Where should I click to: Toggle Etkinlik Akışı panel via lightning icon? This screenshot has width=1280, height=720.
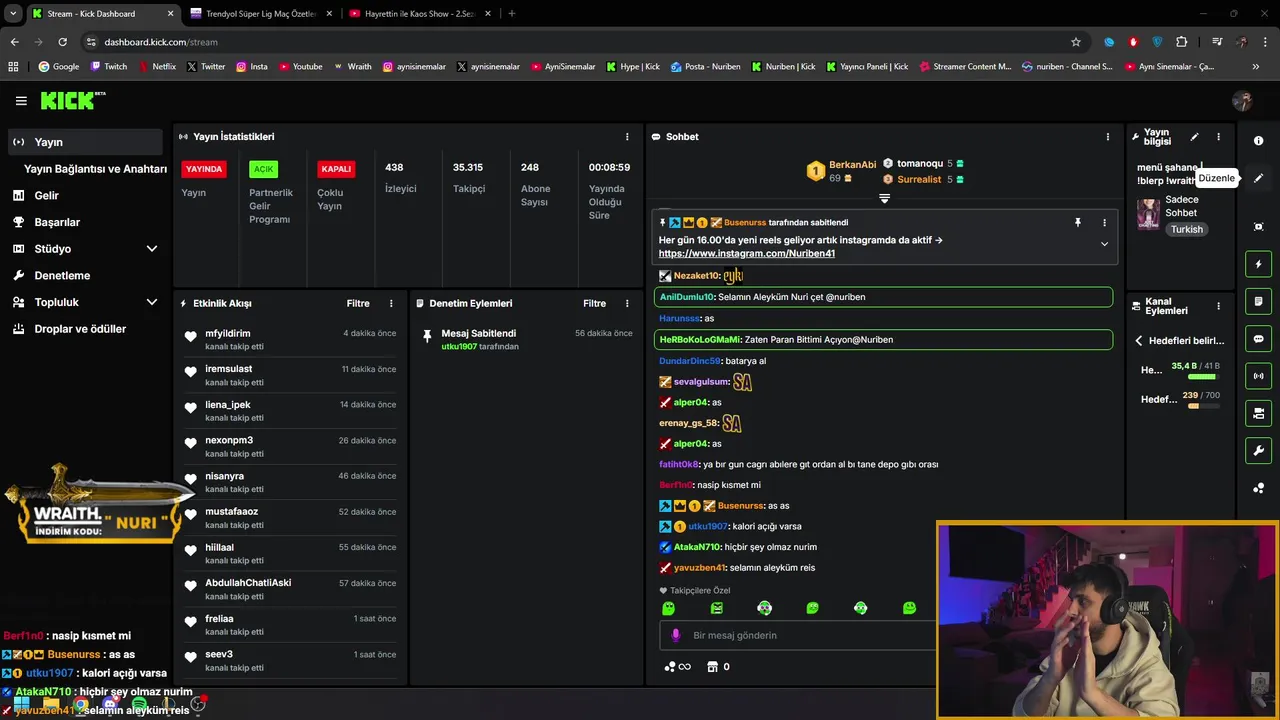click(1258, 265)
